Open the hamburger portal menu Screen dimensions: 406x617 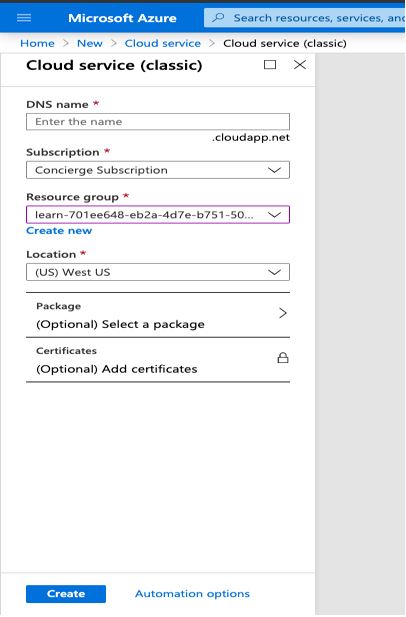tap(24, 18)
